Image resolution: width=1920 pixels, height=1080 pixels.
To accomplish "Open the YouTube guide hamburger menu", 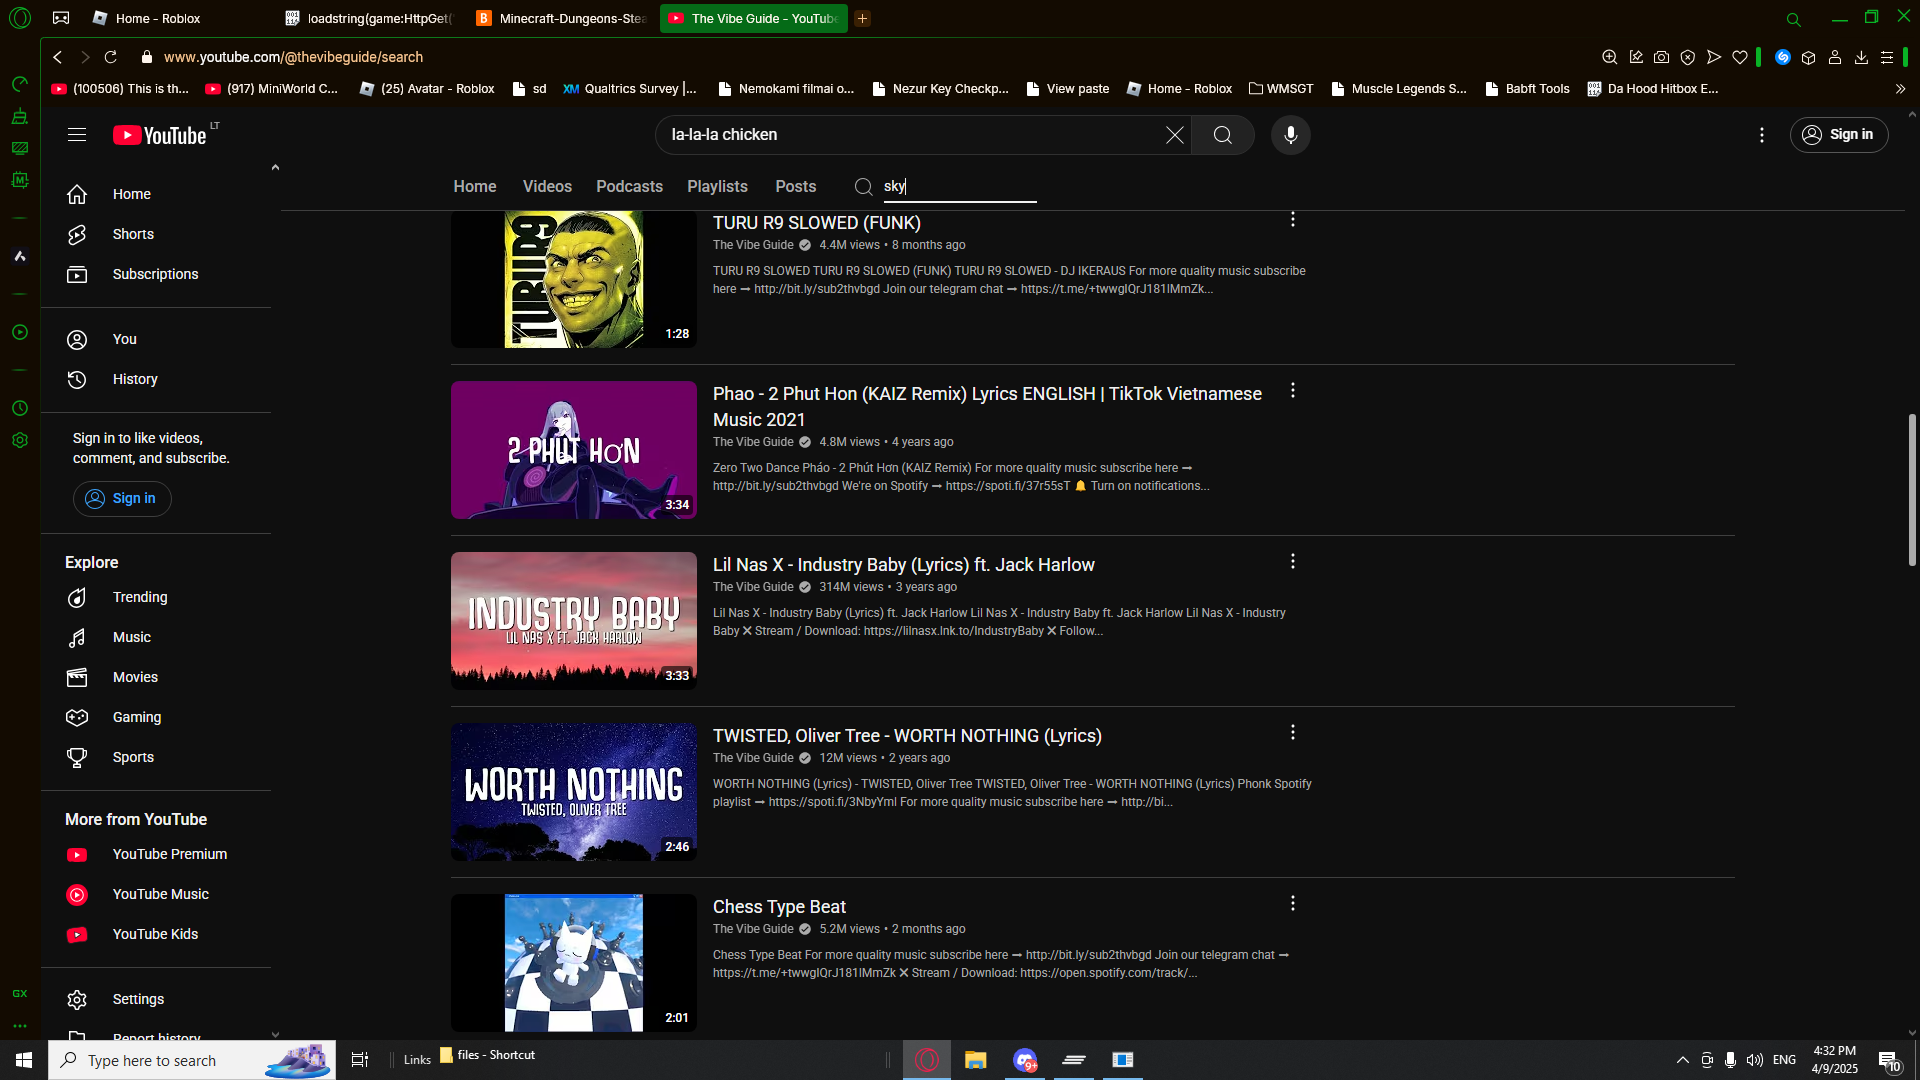I will coord(77,135).
